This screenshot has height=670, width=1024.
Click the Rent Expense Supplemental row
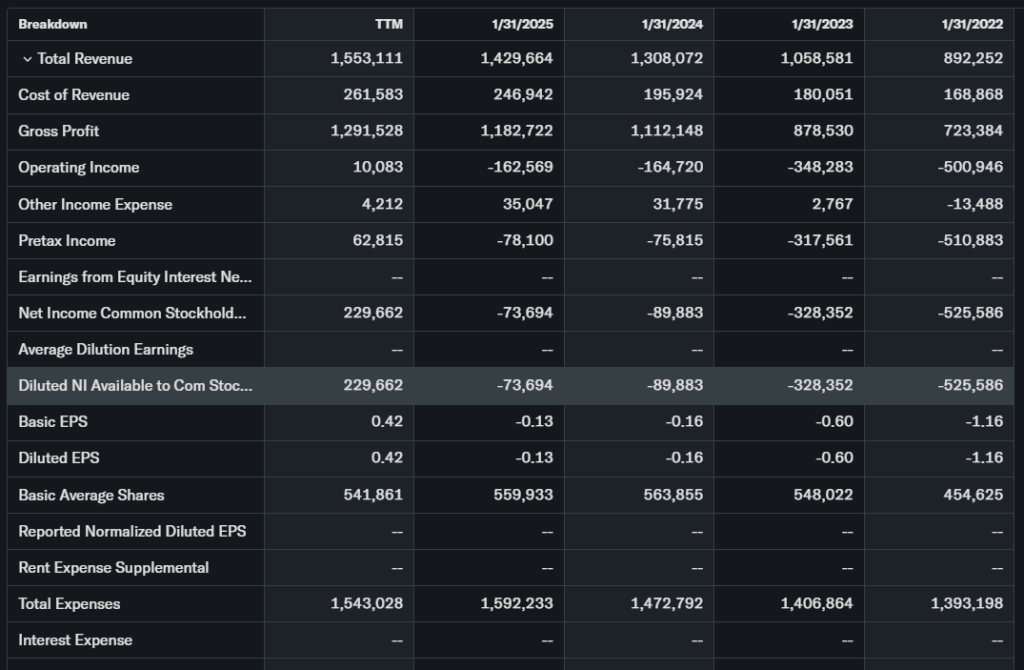[x=113, y=567]
